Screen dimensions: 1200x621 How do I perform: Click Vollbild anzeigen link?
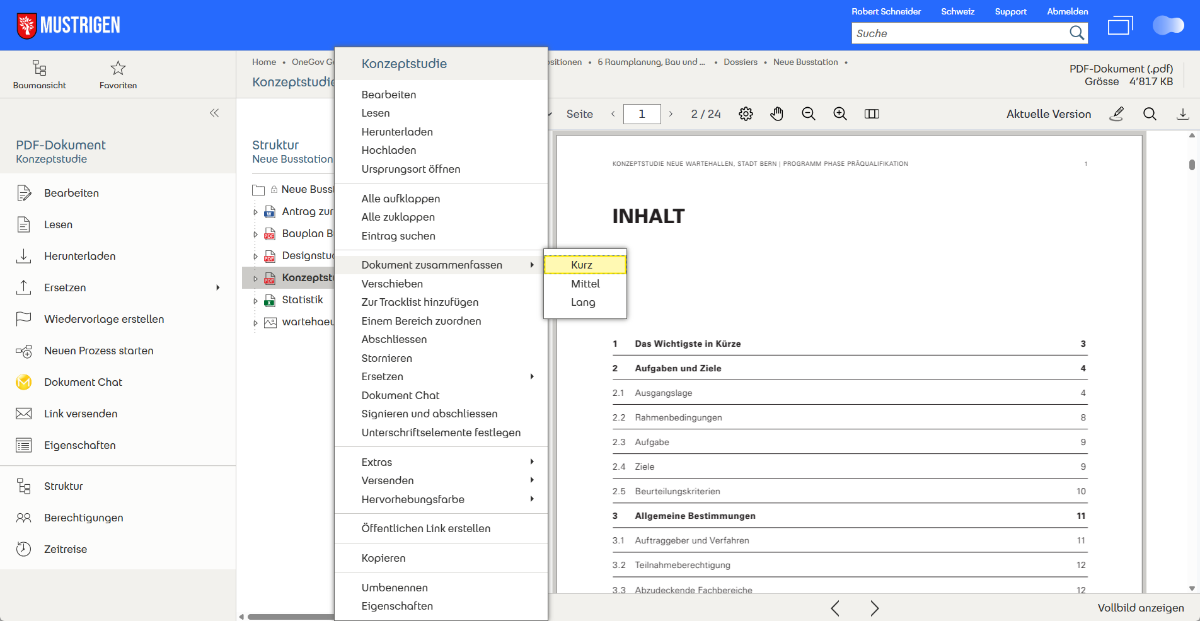(x=1140, y=608)
